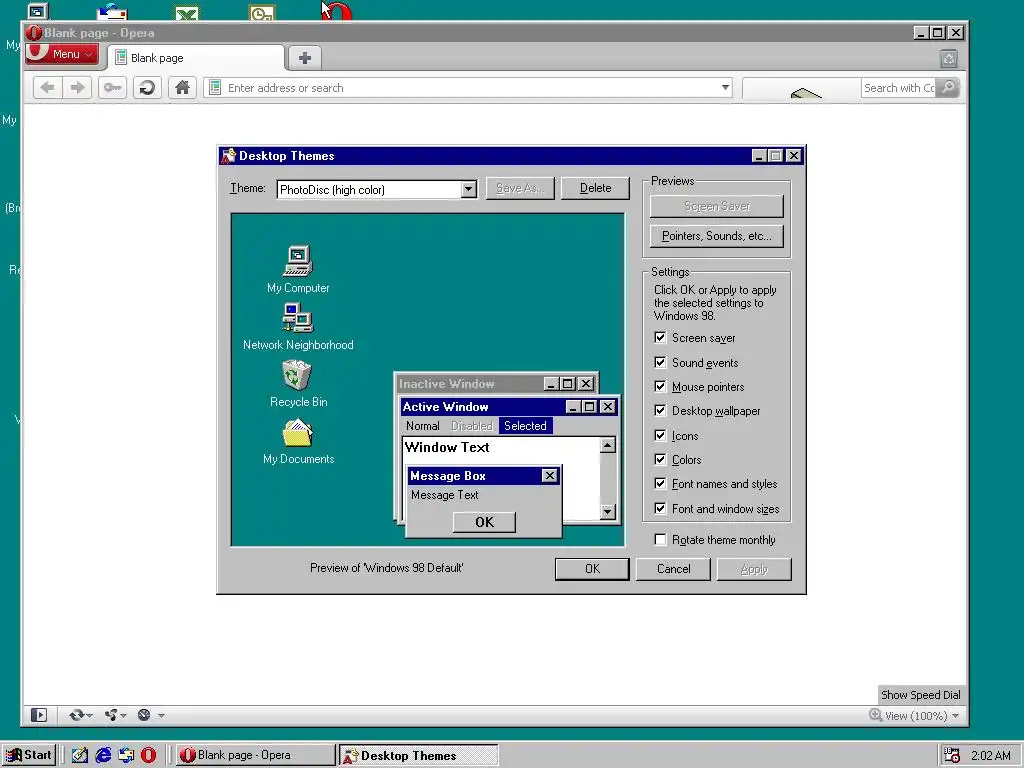1024x768 pixels.
Task: Click OK in the preview Message Box
Action: click(484, 522)
